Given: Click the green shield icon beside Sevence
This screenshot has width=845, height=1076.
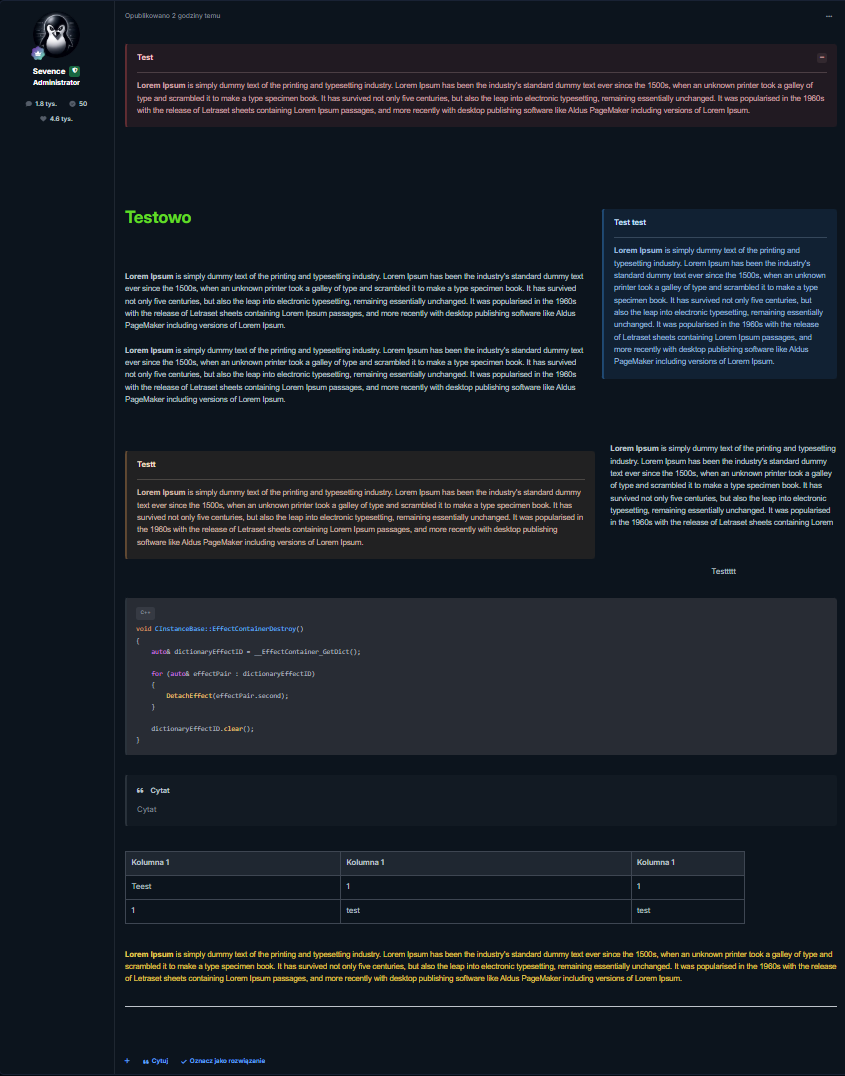Looking at the screenshot, I should pos(74,72).
